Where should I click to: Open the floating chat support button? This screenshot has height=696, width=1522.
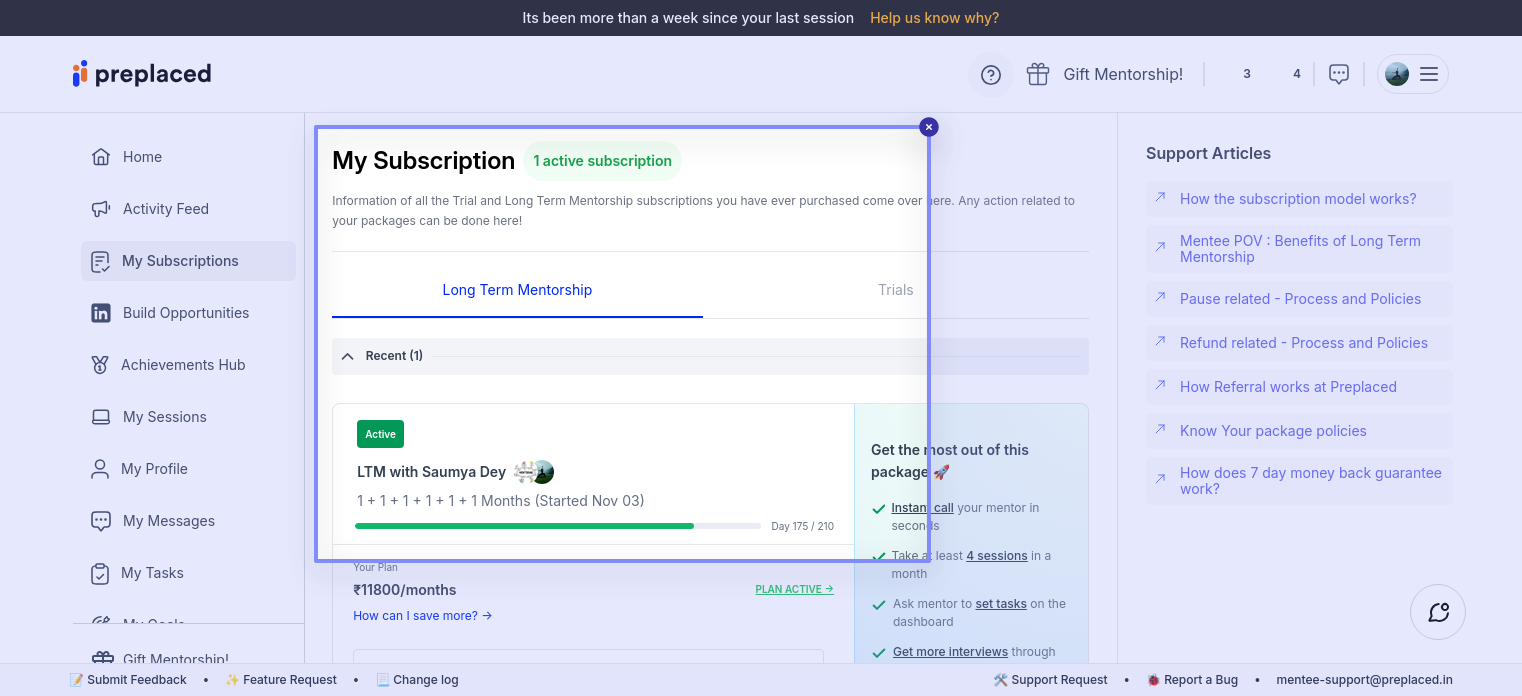coord(1438,612)
